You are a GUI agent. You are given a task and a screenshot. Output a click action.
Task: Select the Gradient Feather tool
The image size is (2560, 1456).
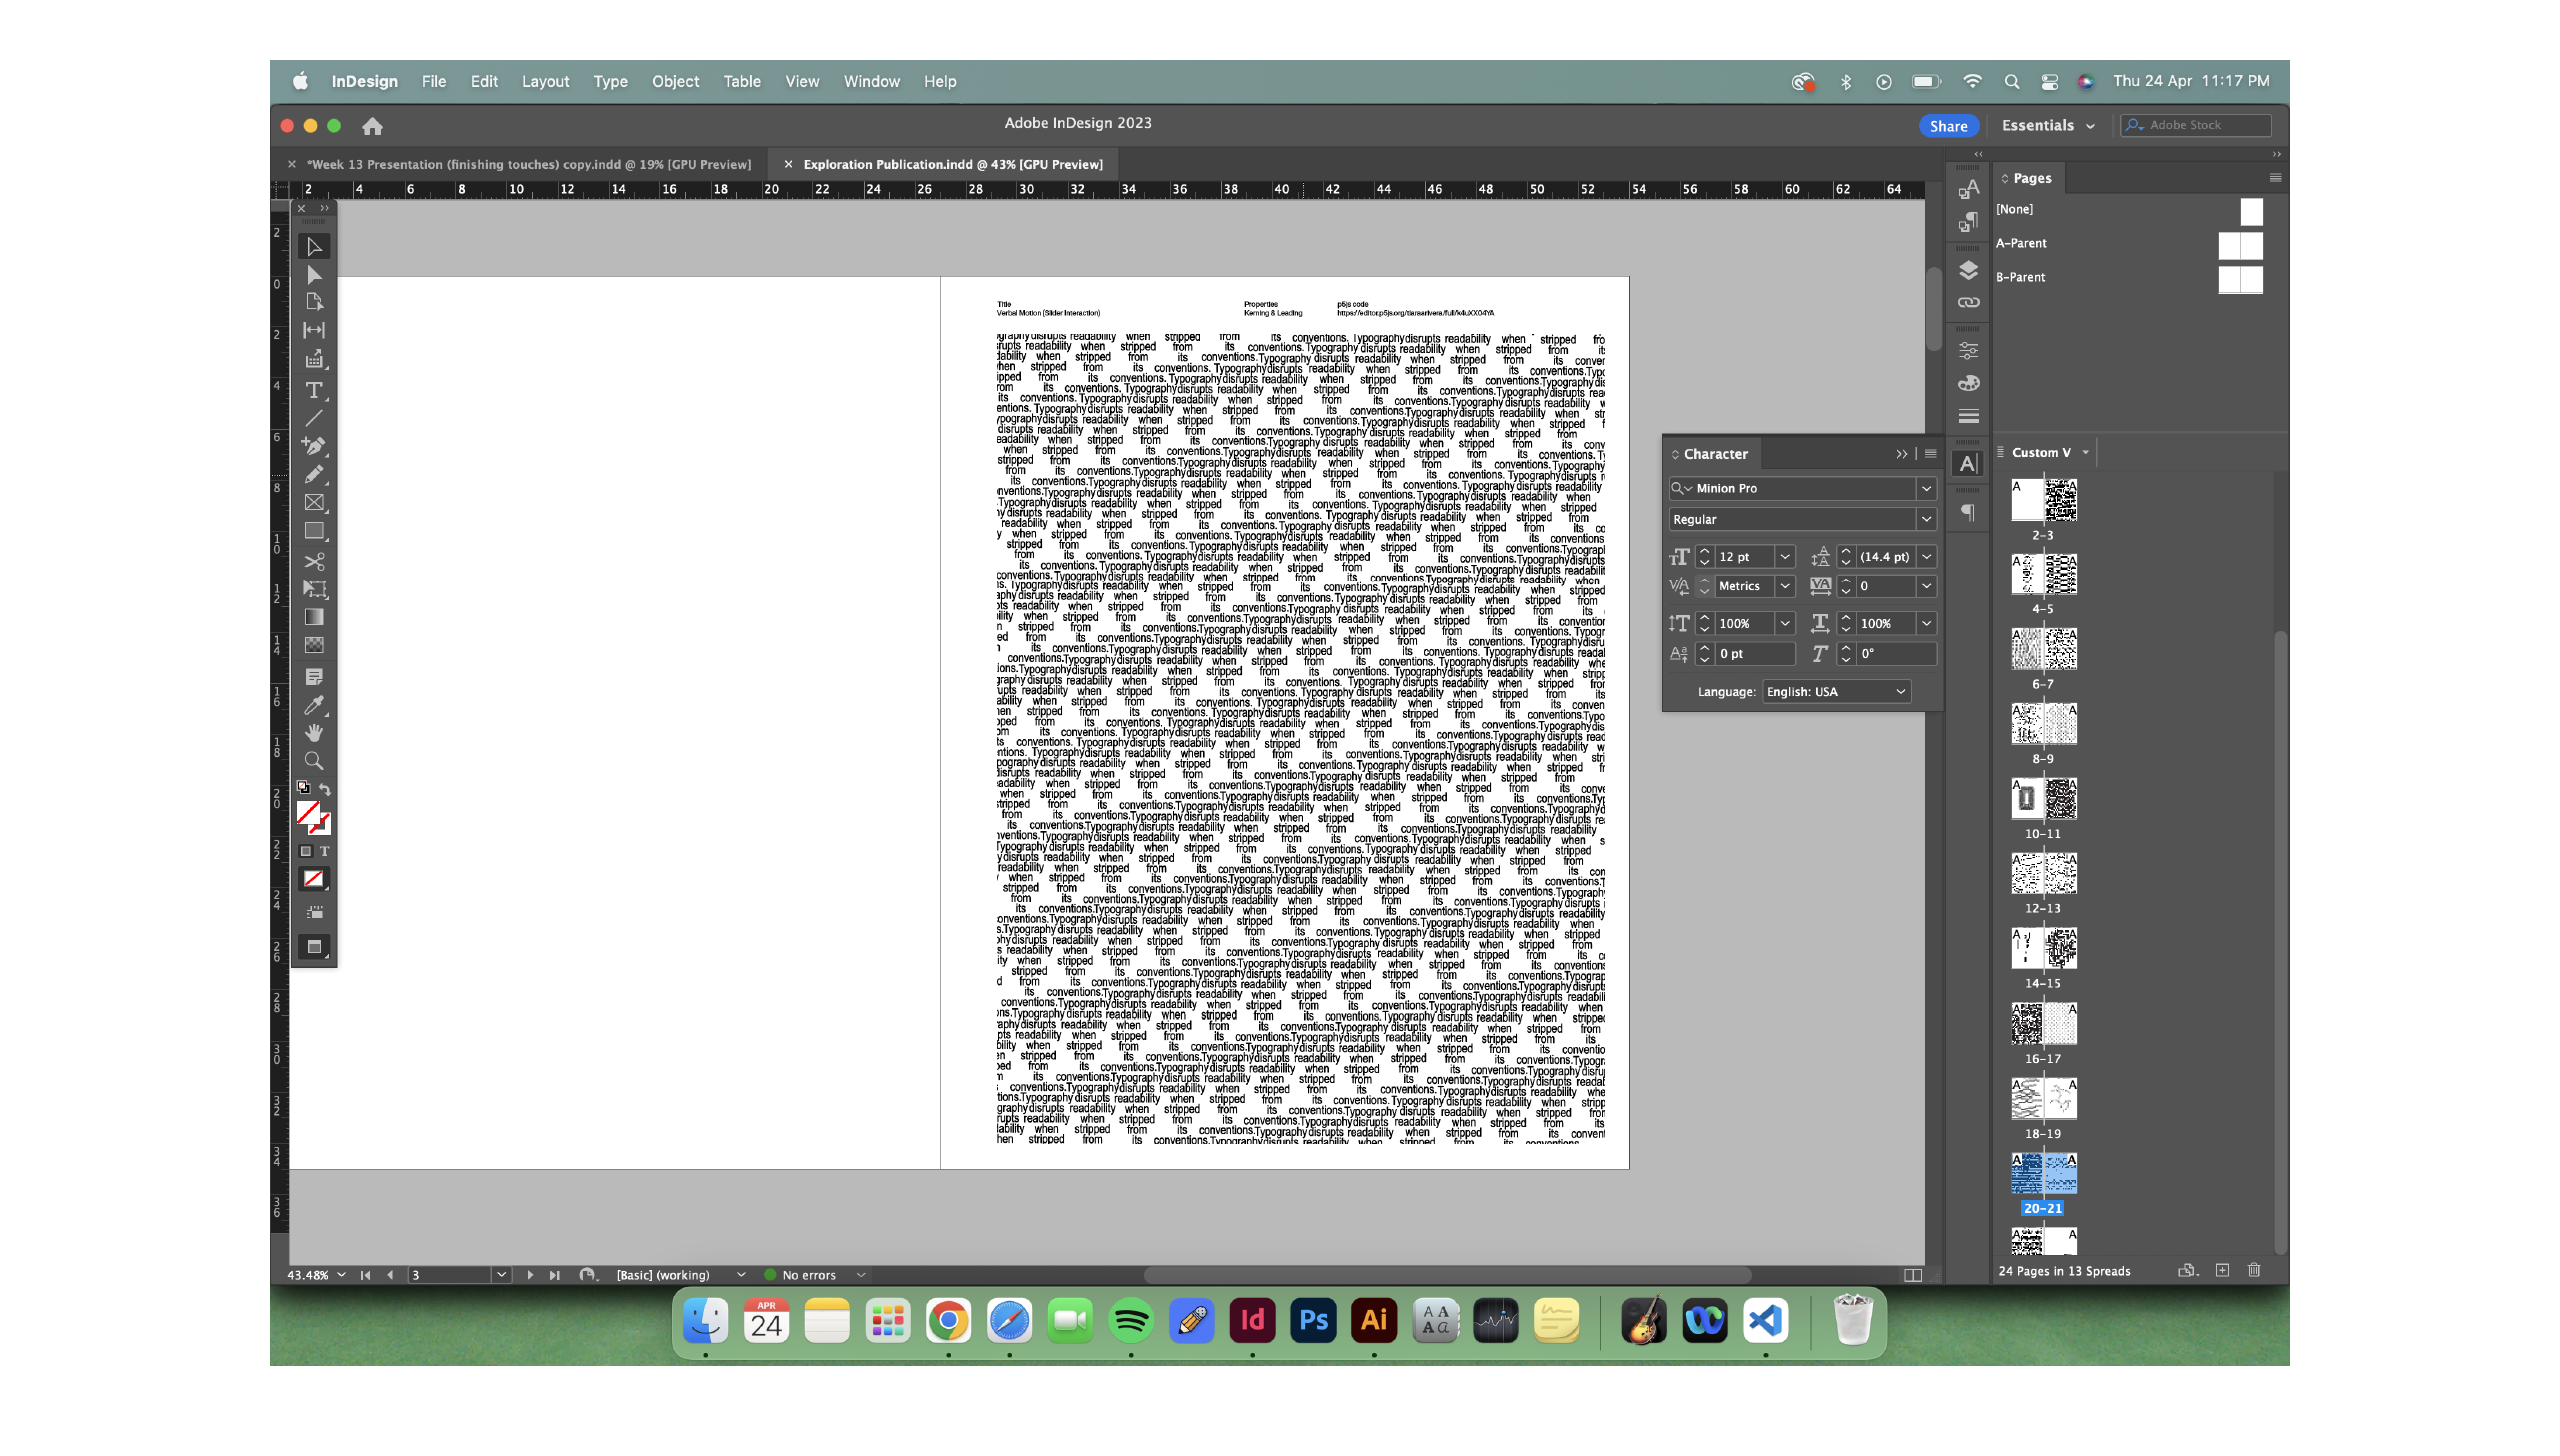coord(314,645)
